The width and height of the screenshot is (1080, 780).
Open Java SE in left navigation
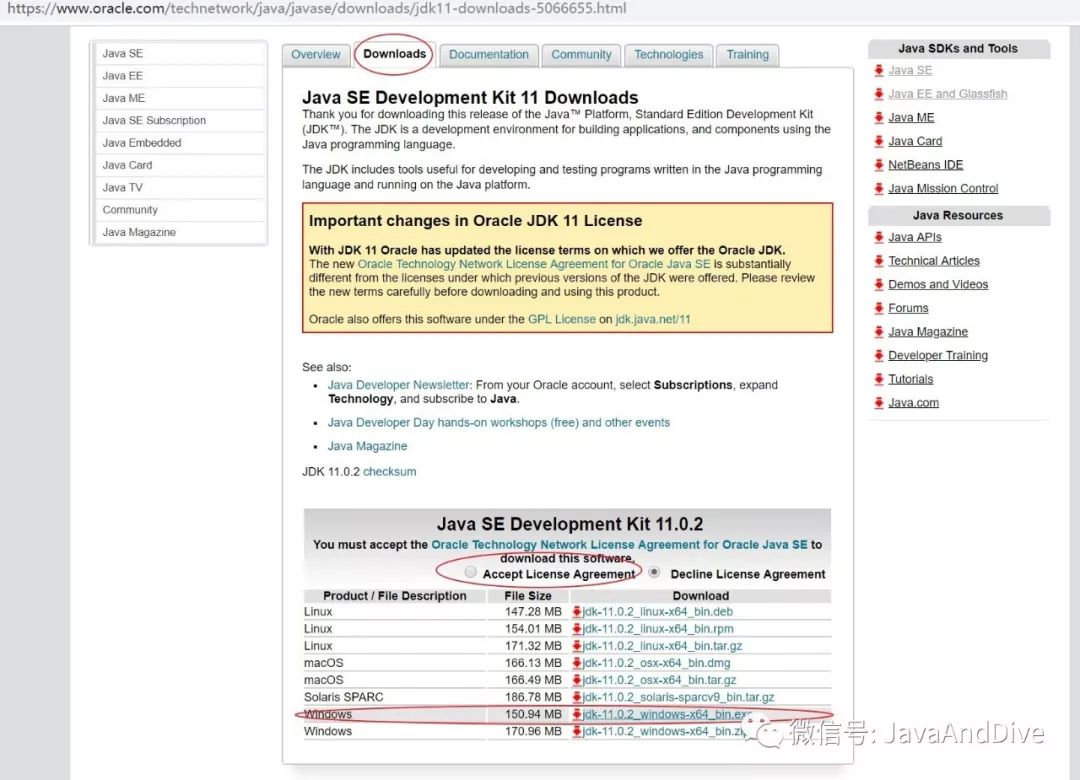[x=180, y=54]
